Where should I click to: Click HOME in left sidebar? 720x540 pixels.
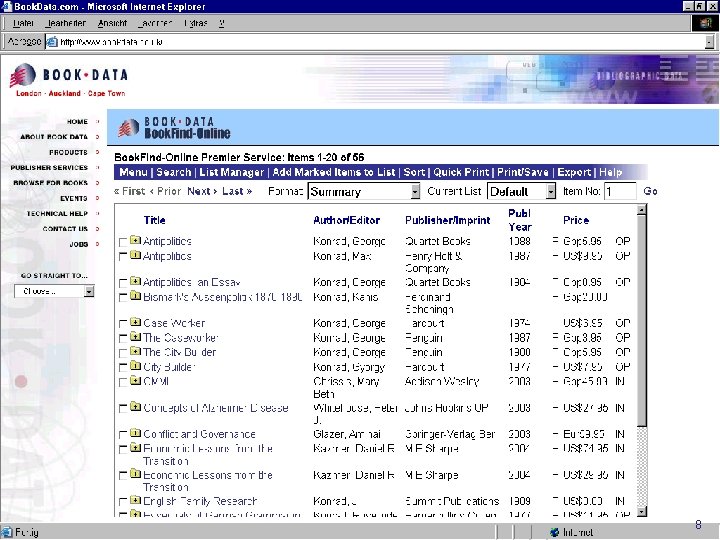tap(77, 122)
